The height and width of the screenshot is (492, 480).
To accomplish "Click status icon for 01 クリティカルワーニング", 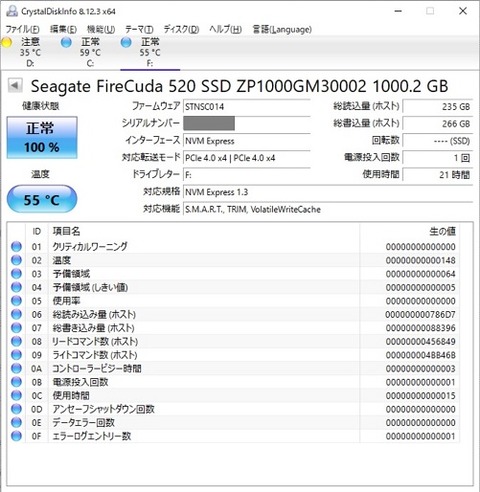I will coord(16,247).
